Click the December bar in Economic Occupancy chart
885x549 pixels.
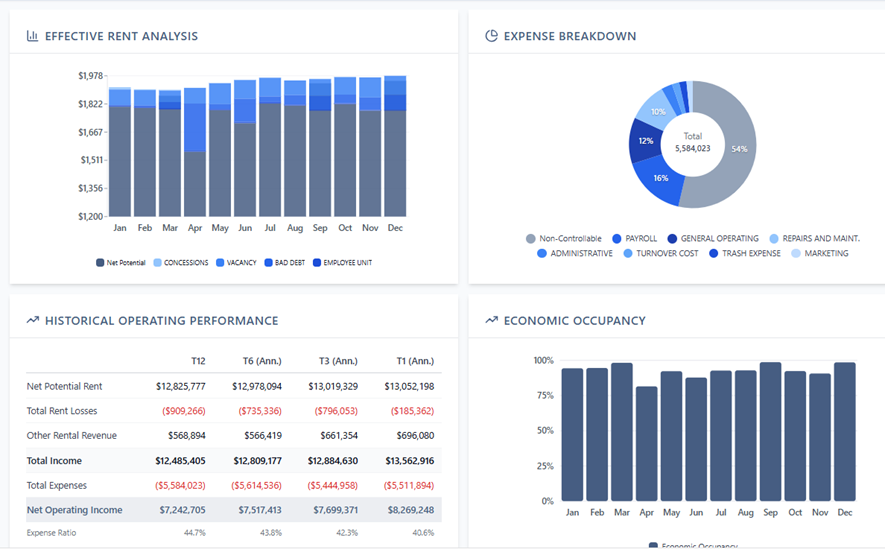[845, 432]
